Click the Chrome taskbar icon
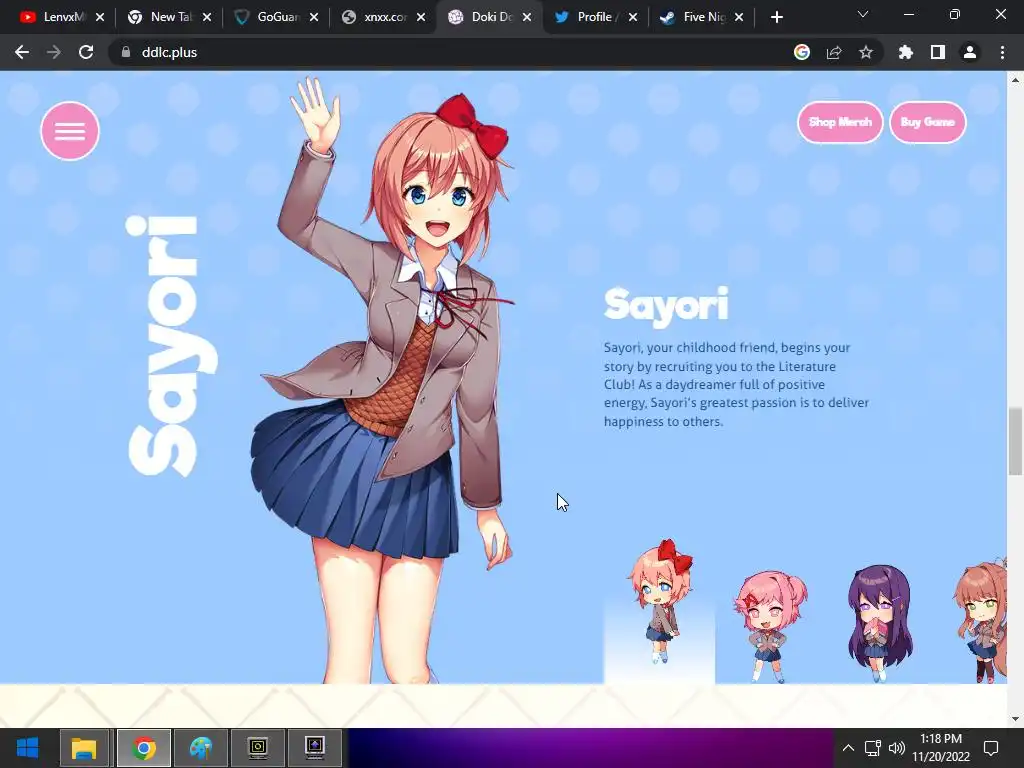The width and height of the screenshot is (1024, 768). click(x=144, y=748)
